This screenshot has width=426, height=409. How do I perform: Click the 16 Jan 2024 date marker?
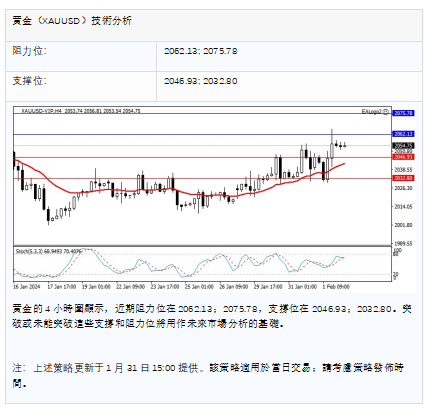(27, 286)
